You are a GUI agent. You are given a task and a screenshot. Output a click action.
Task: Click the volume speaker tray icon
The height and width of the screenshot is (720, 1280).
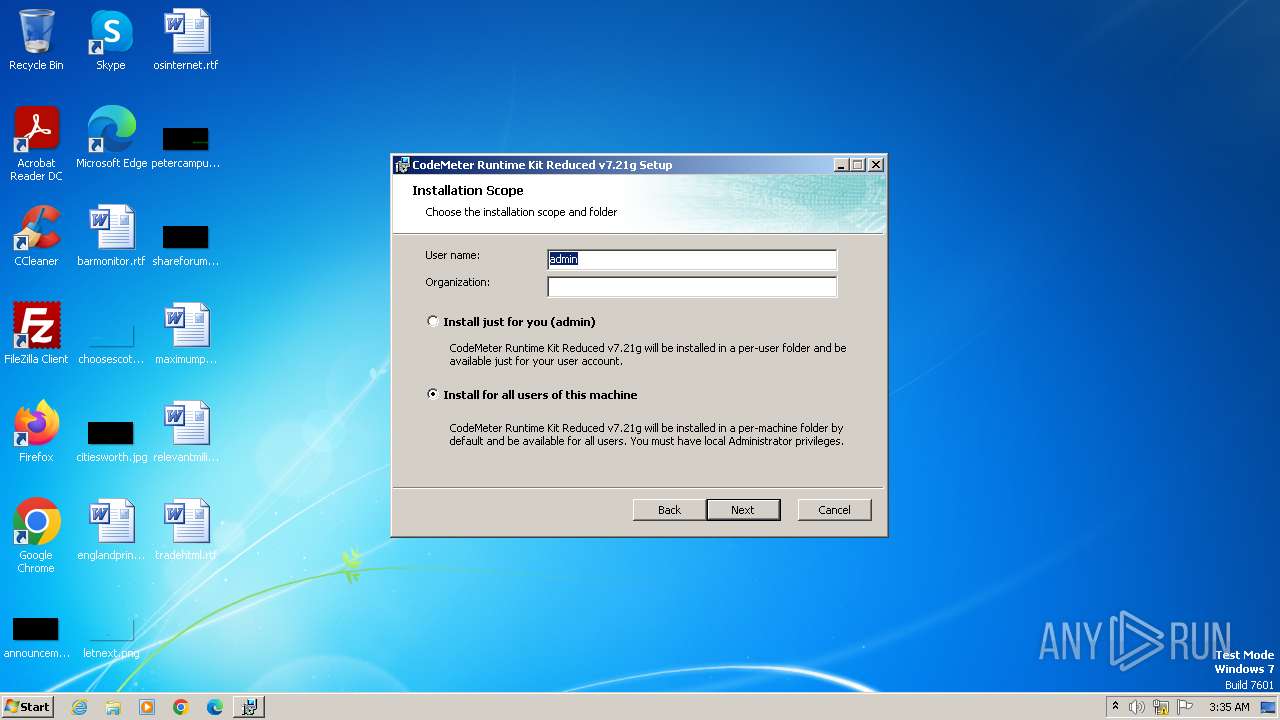[1137, 707]
